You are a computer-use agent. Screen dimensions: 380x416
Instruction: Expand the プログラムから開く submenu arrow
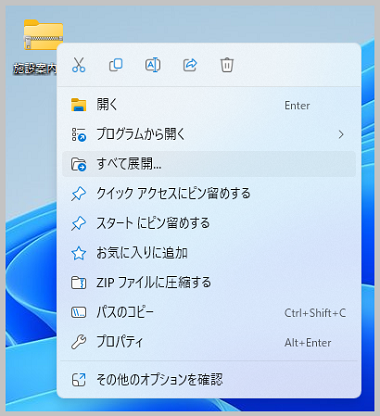(x=341, y=135)
